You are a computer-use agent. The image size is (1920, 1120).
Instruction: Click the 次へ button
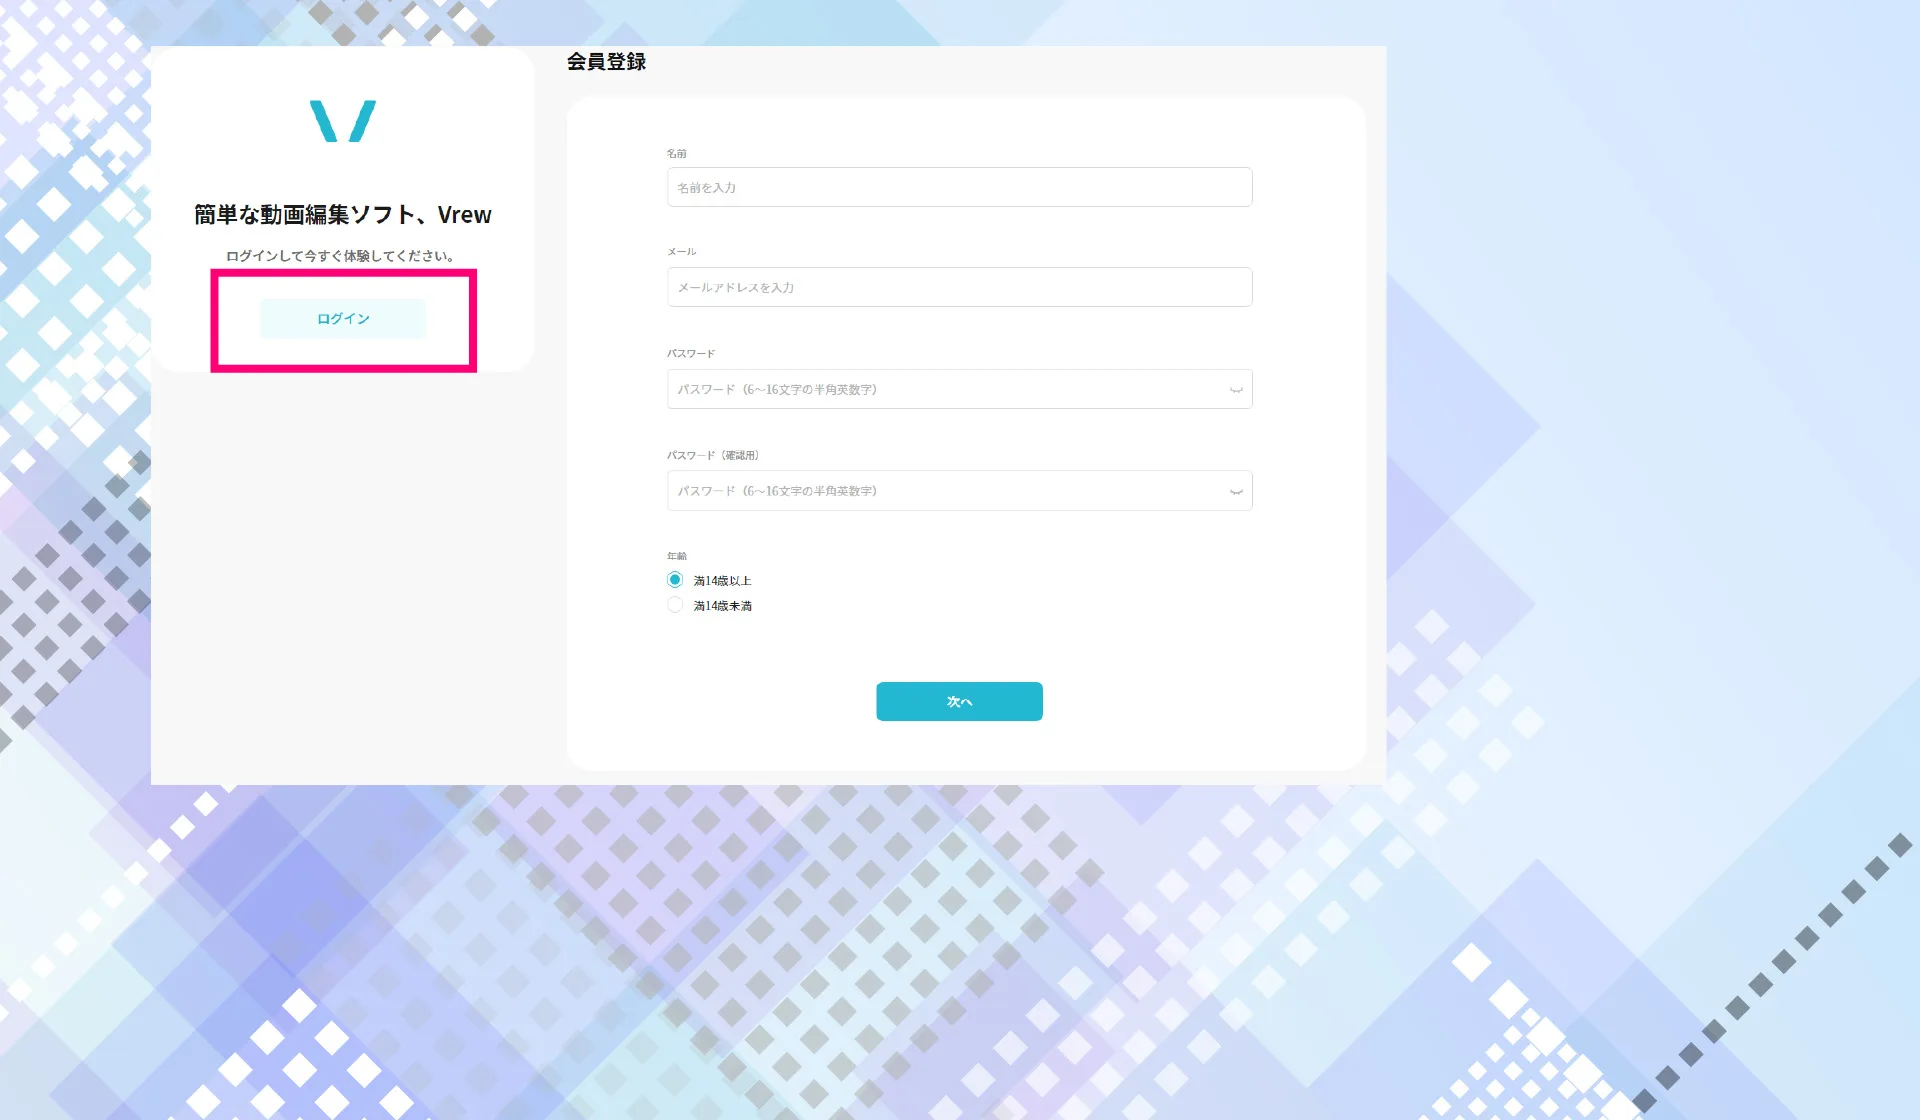(959, 701)
